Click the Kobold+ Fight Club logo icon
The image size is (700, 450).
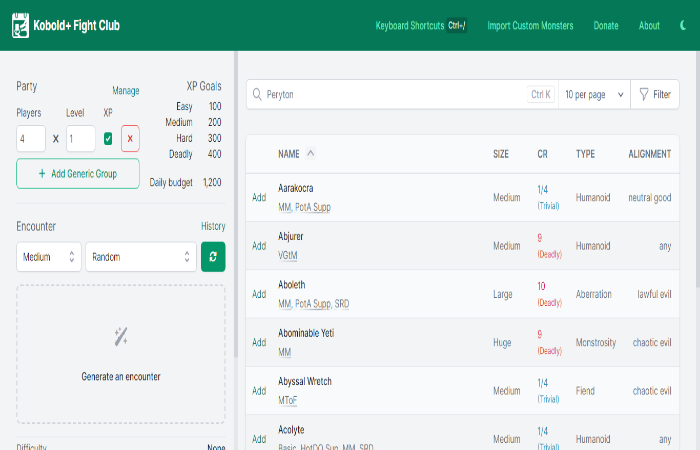tap(20, 25)
